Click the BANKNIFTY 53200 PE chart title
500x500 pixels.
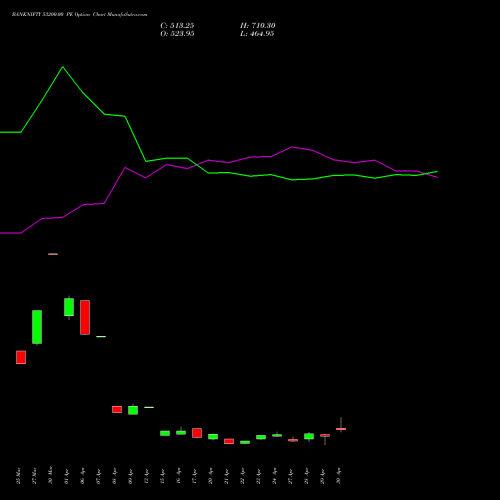(x=79, y=15)
